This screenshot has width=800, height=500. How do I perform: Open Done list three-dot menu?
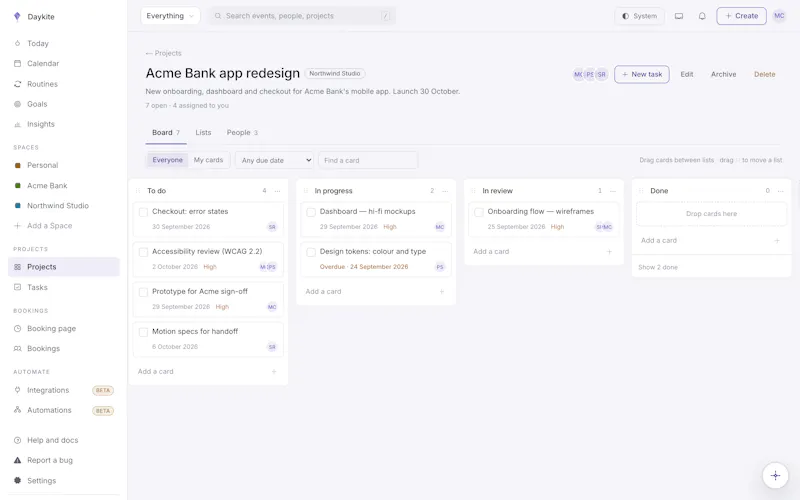coord(780,191)
